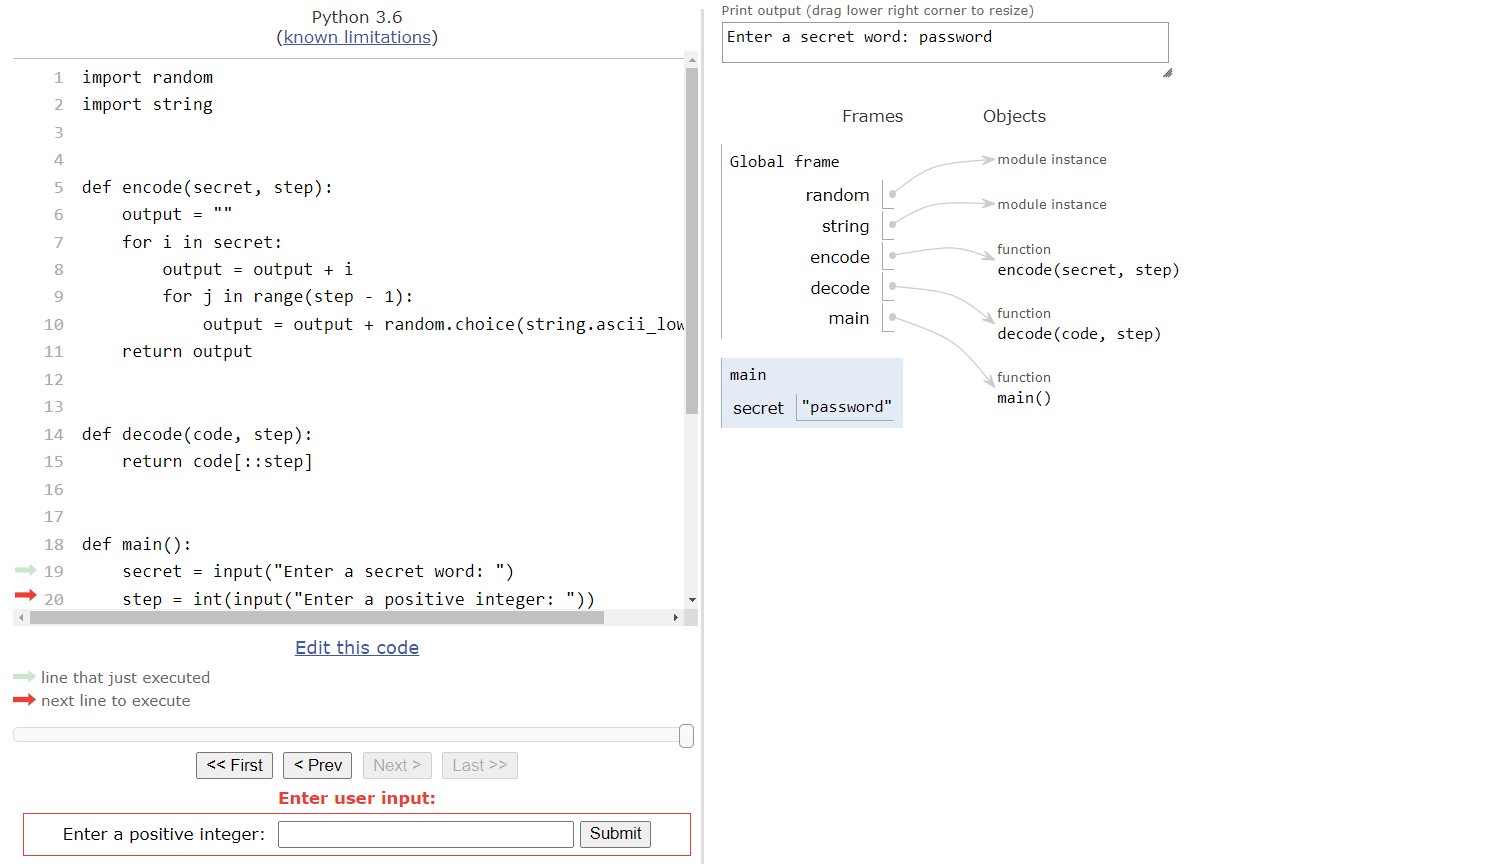Click the 'Python 3.6' title
Screen dimensions: 1497x864
357,17
